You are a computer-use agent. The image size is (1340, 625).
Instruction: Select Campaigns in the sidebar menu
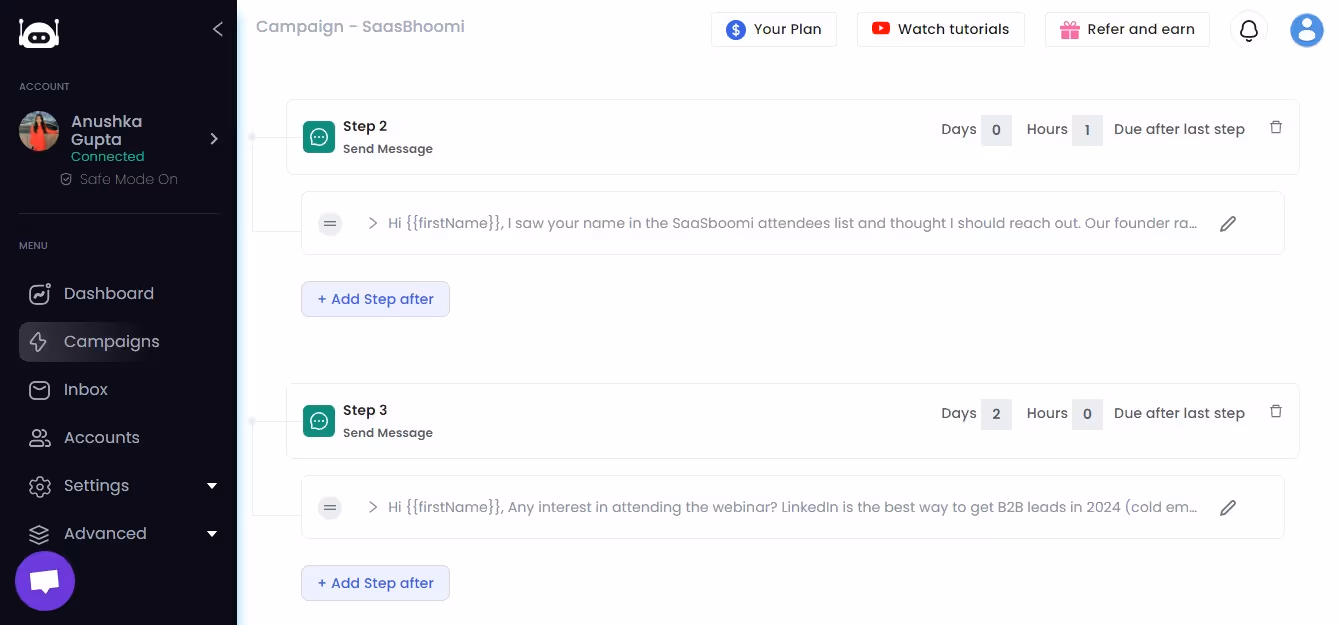click(111, 342)
